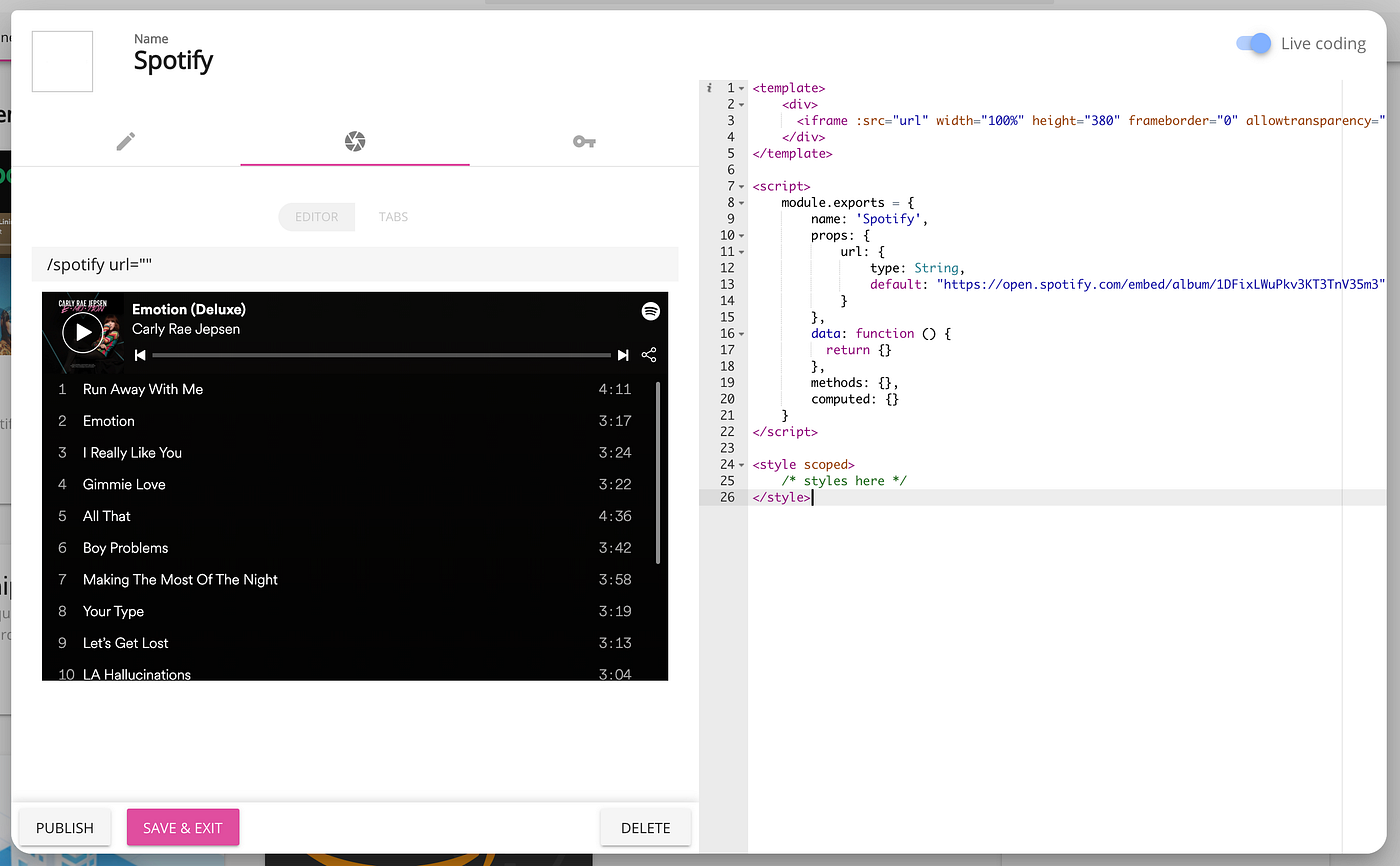This screenshot has height=866, width=1400.
Task: Open the Spotify share icon
Action: click(649, 355)
